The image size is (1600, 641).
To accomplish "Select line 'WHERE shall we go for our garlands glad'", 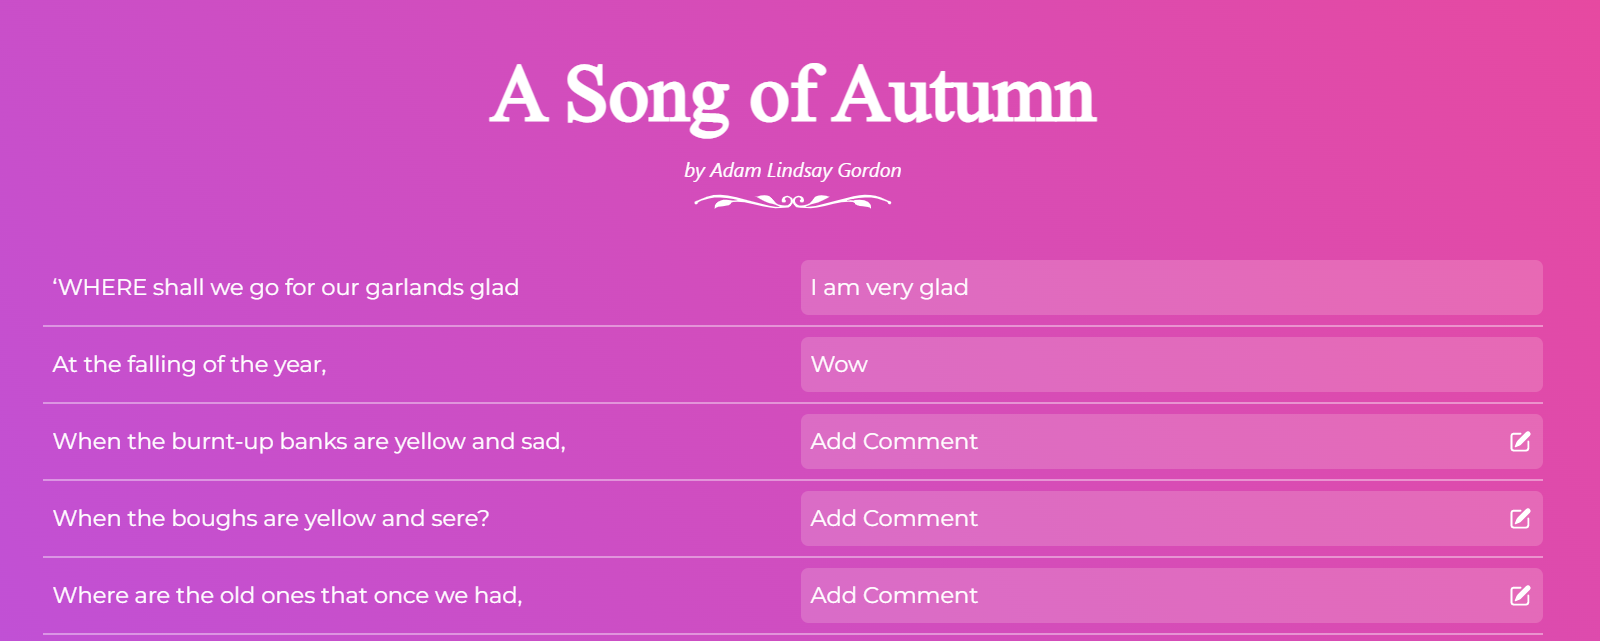I will click(x=286, y=288).
